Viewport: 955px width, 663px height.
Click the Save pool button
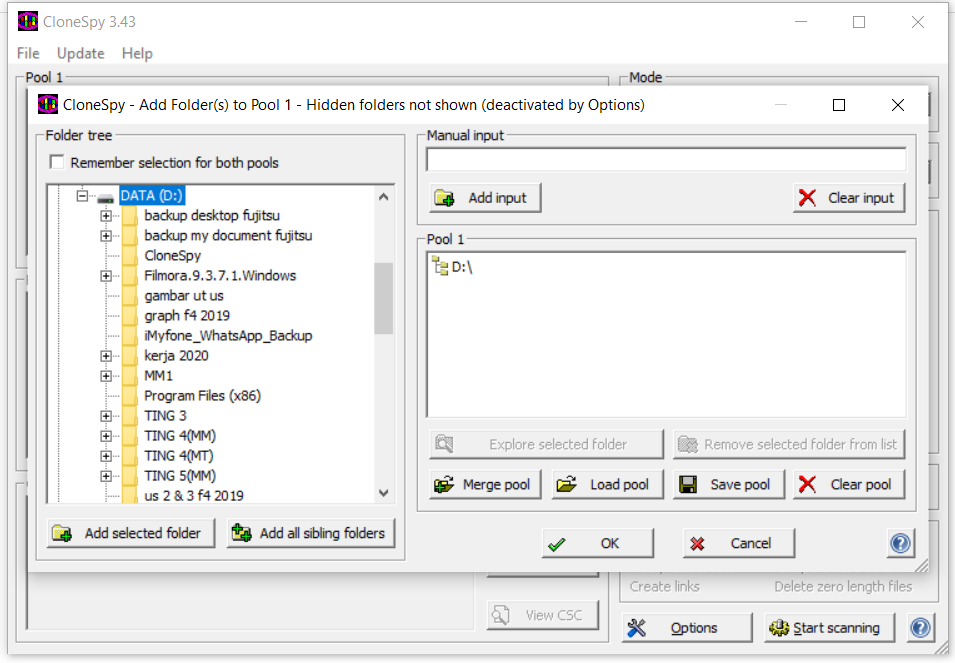[x=728, y=485]
